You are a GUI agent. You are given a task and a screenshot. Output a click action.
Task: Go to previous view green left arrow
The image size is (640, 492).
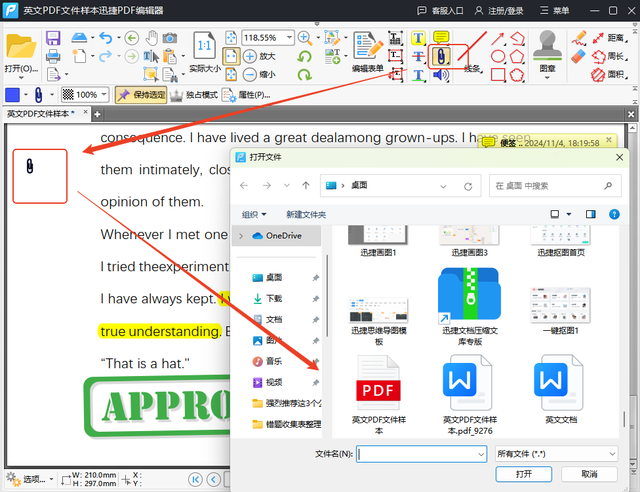(131, 38)
